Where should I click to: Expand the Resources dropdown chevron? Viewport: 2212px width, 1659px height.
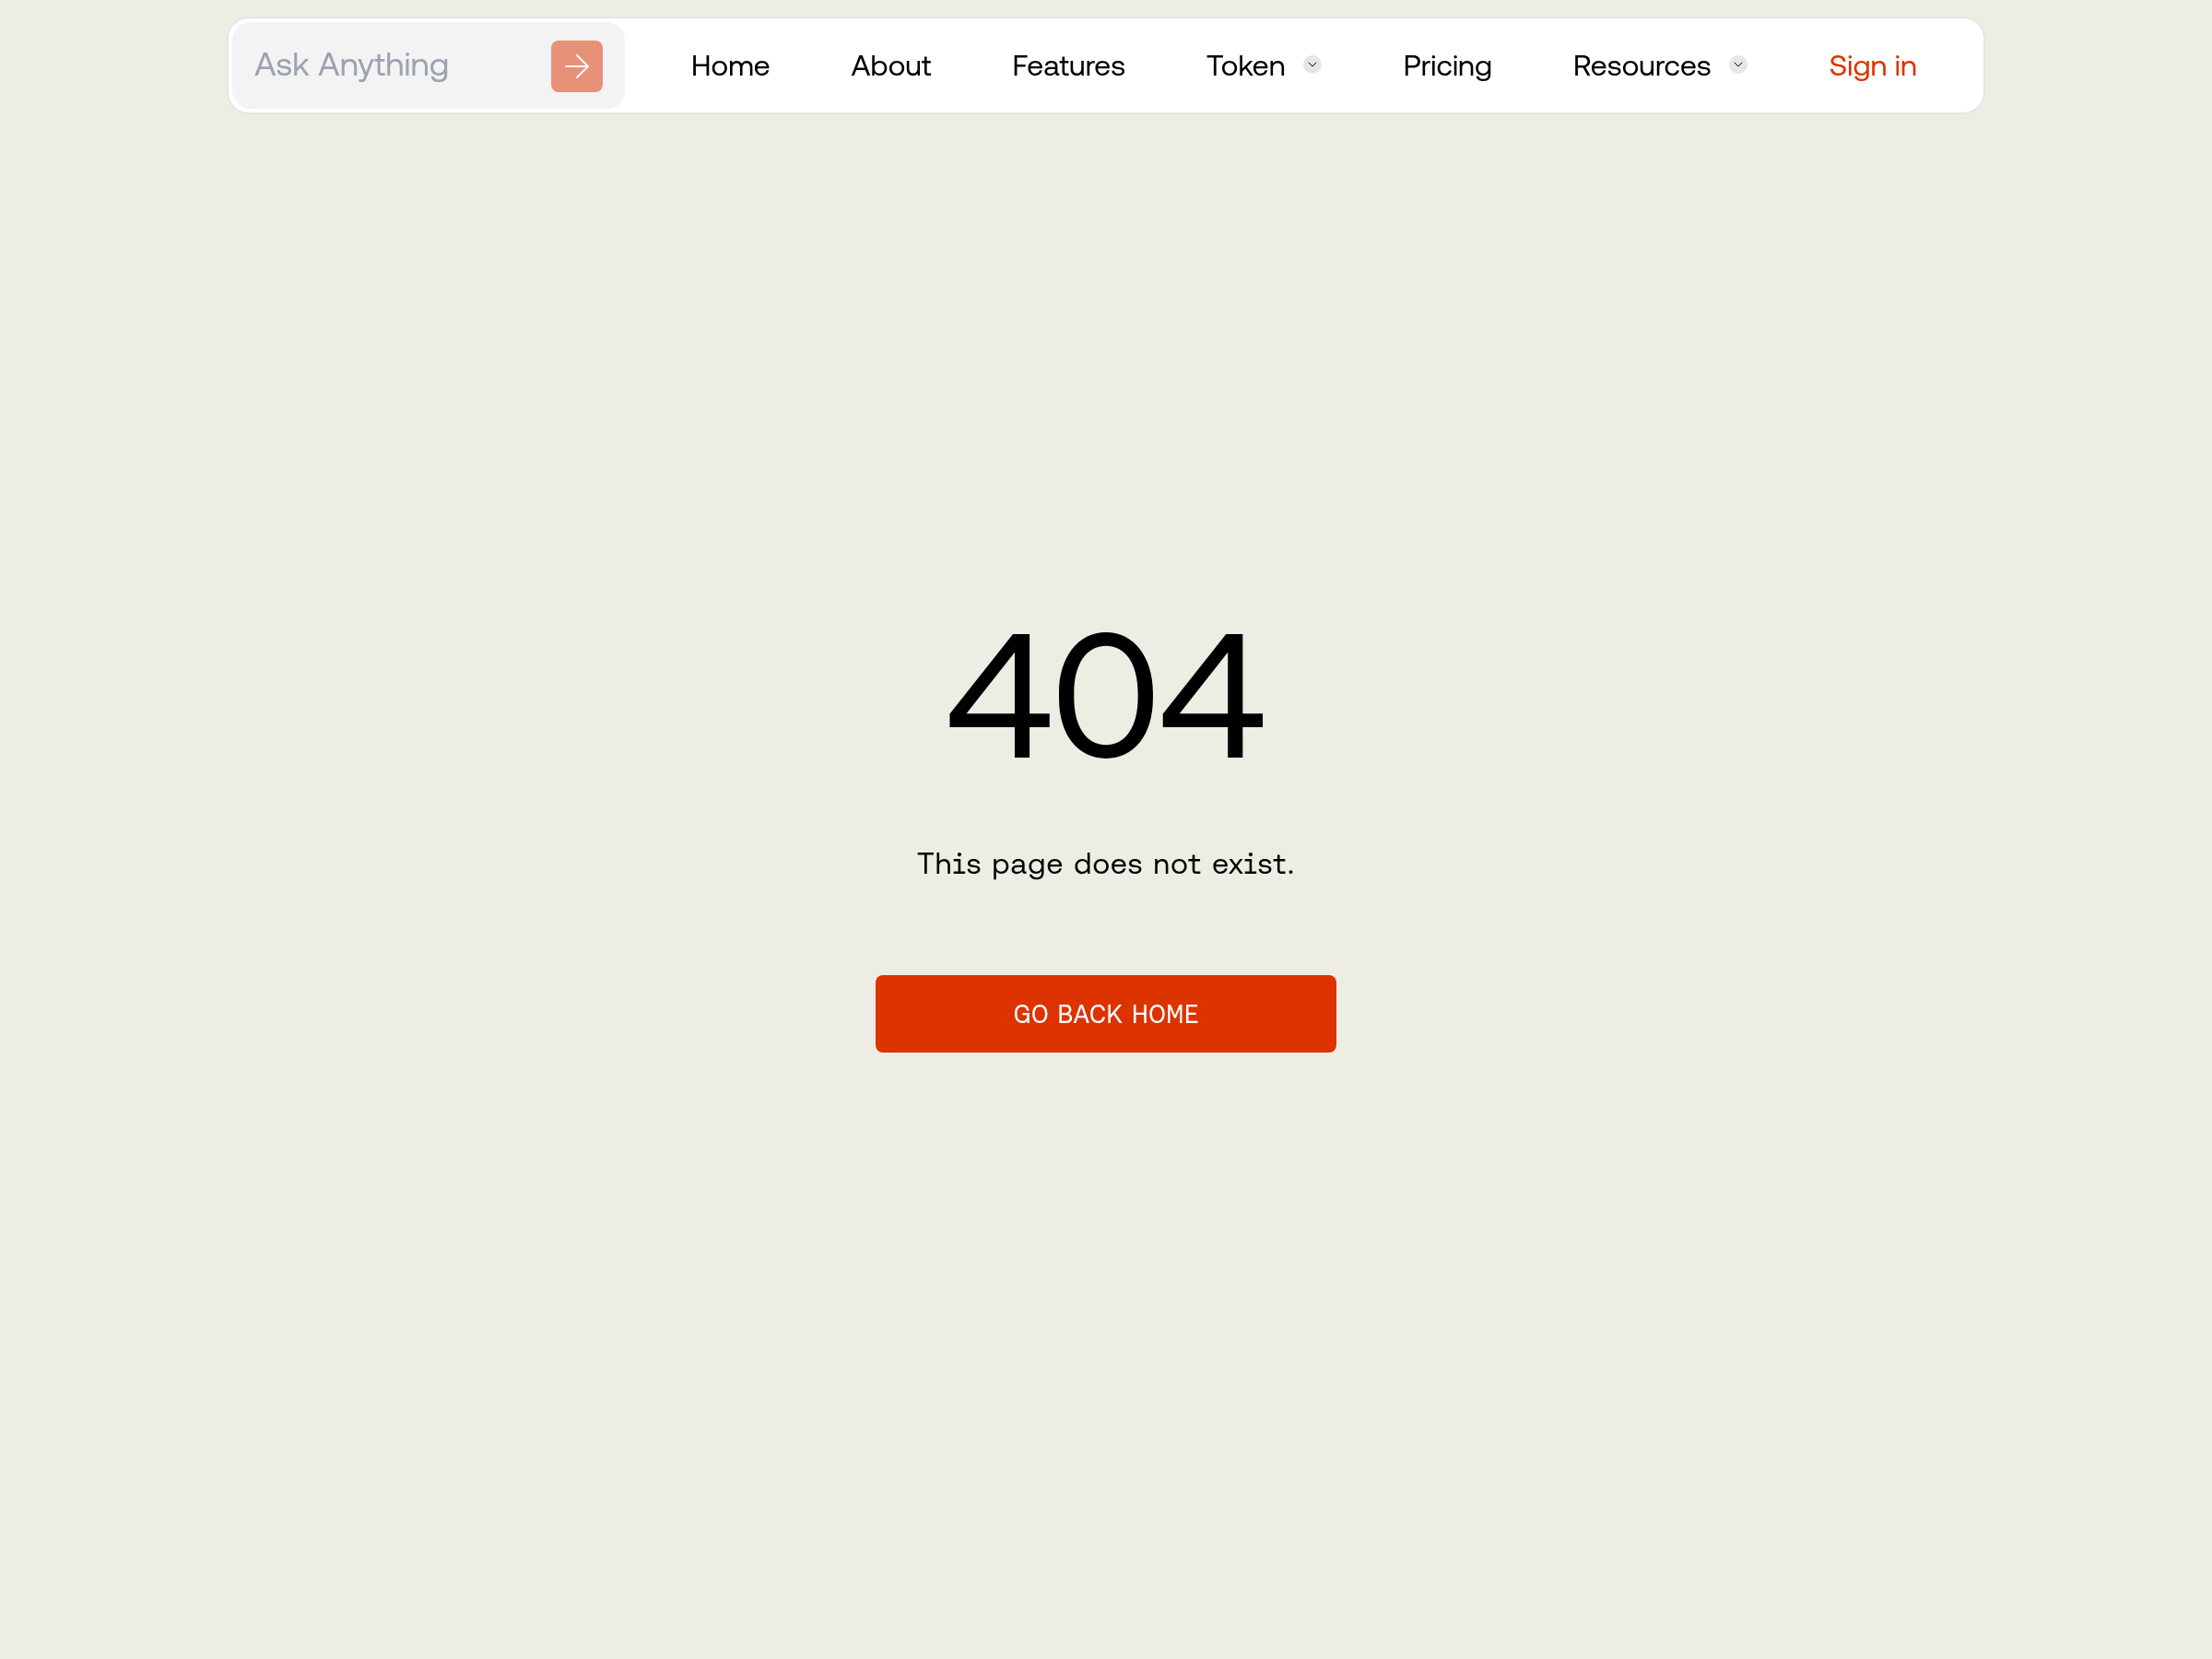(1738, 65)
